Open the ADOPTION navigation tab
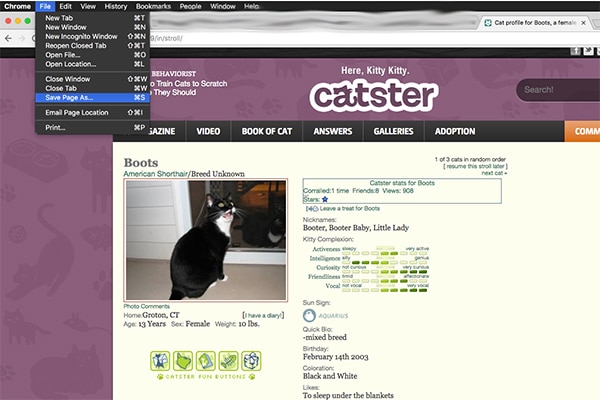Screen dimensions: 600x400 (x=455, y=131)
